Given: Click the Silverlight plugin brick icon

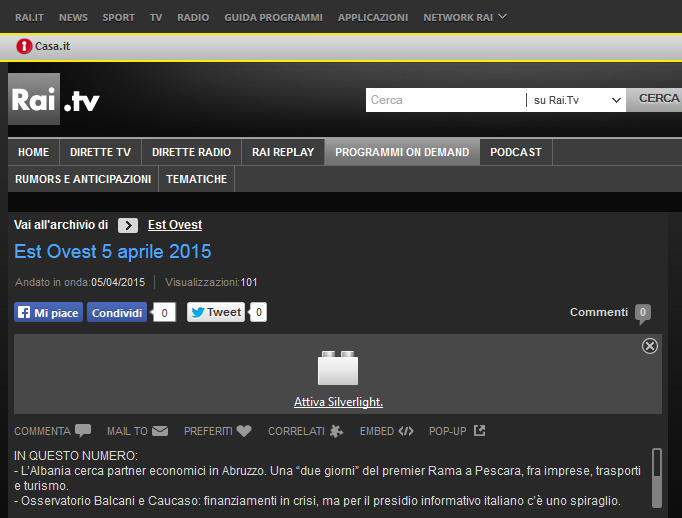Looking at the screenshot, I should [338, 368].
